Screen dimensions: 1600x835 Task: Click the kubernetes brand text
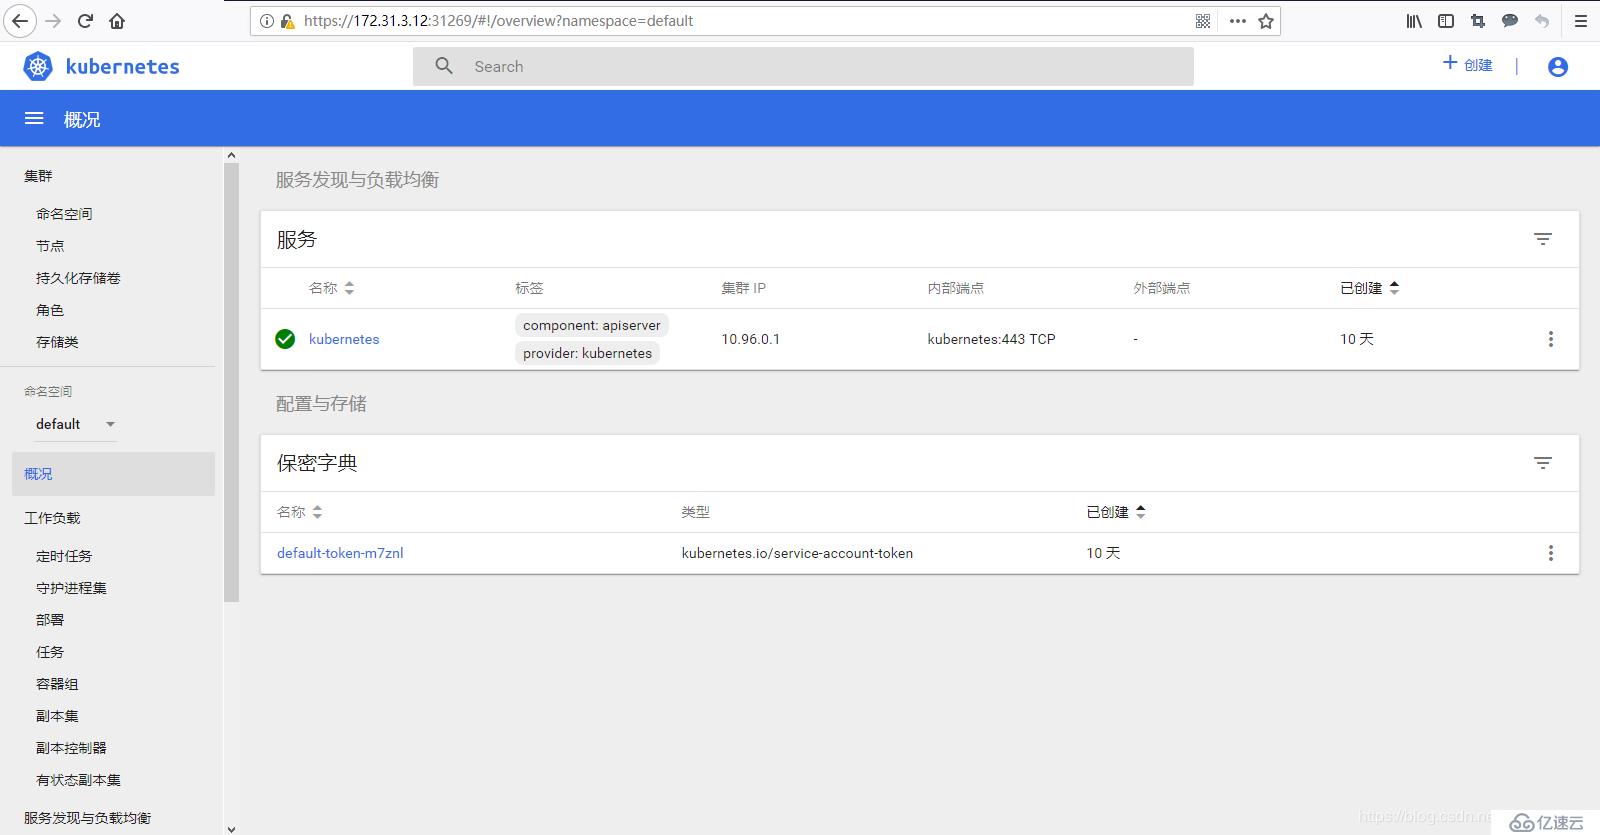click(x=122, y=67)
